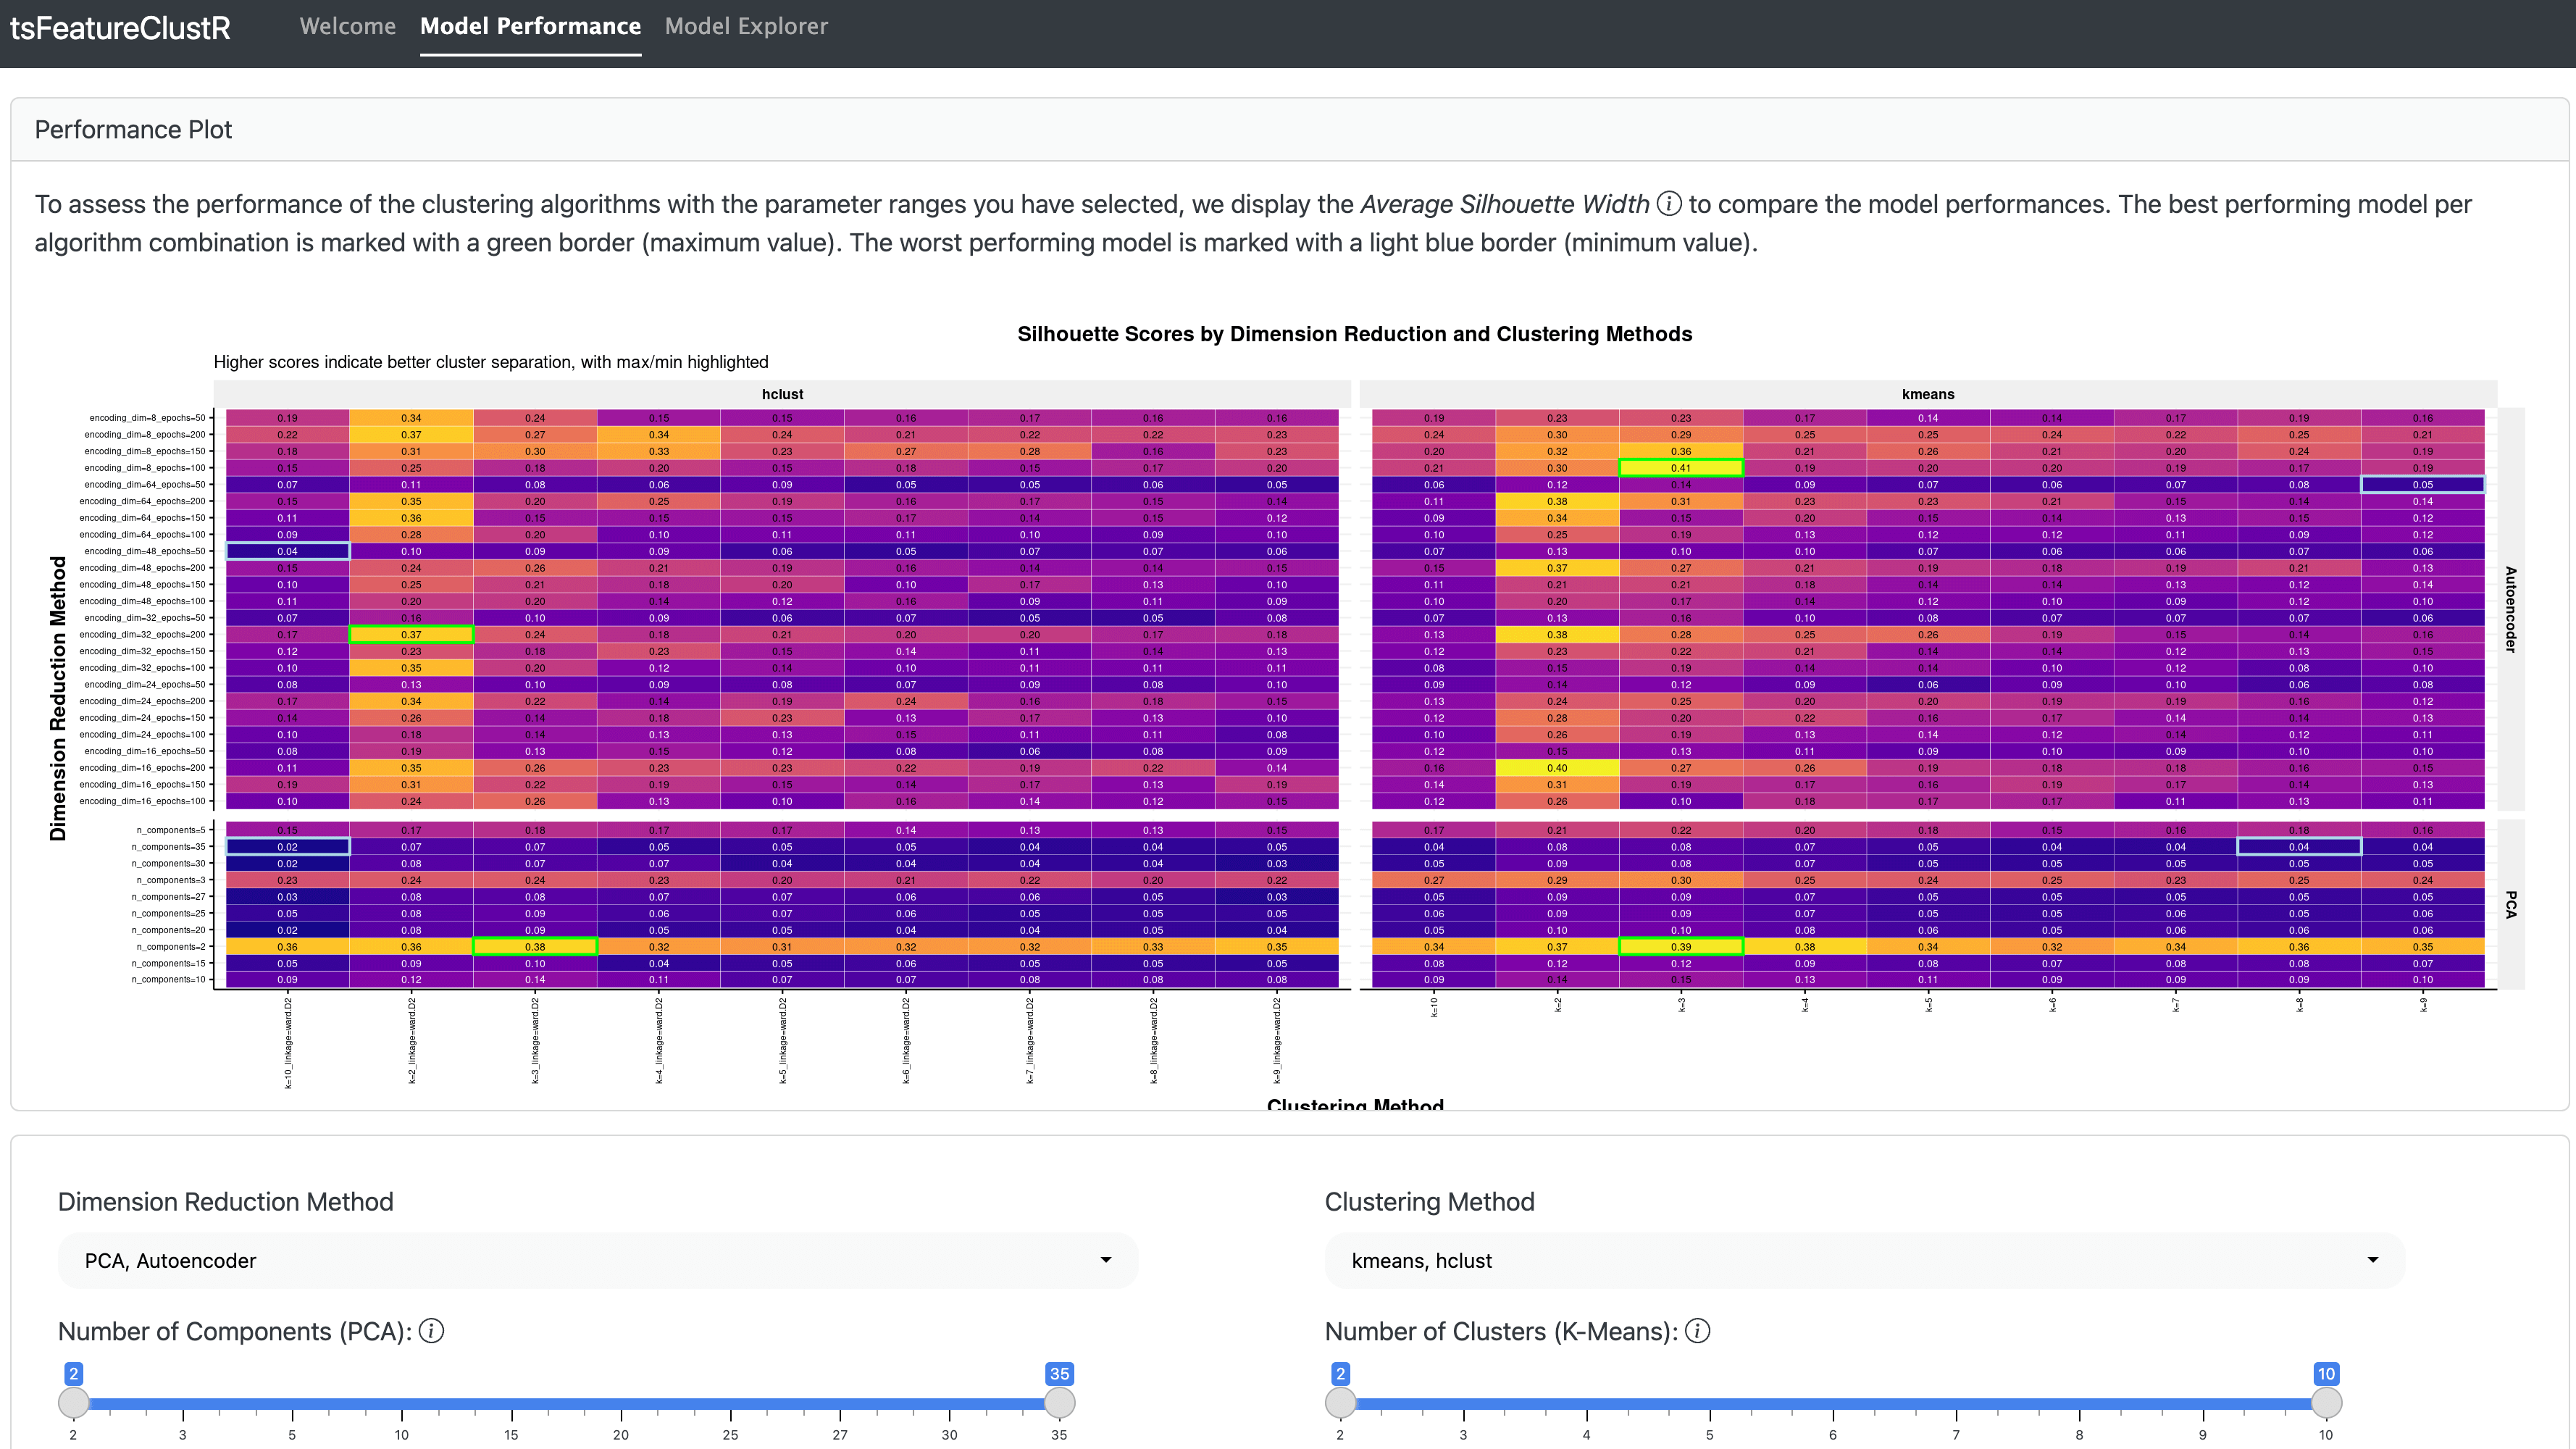Grab the K-Means clusters lower handle at 2

(1340, 1403)
